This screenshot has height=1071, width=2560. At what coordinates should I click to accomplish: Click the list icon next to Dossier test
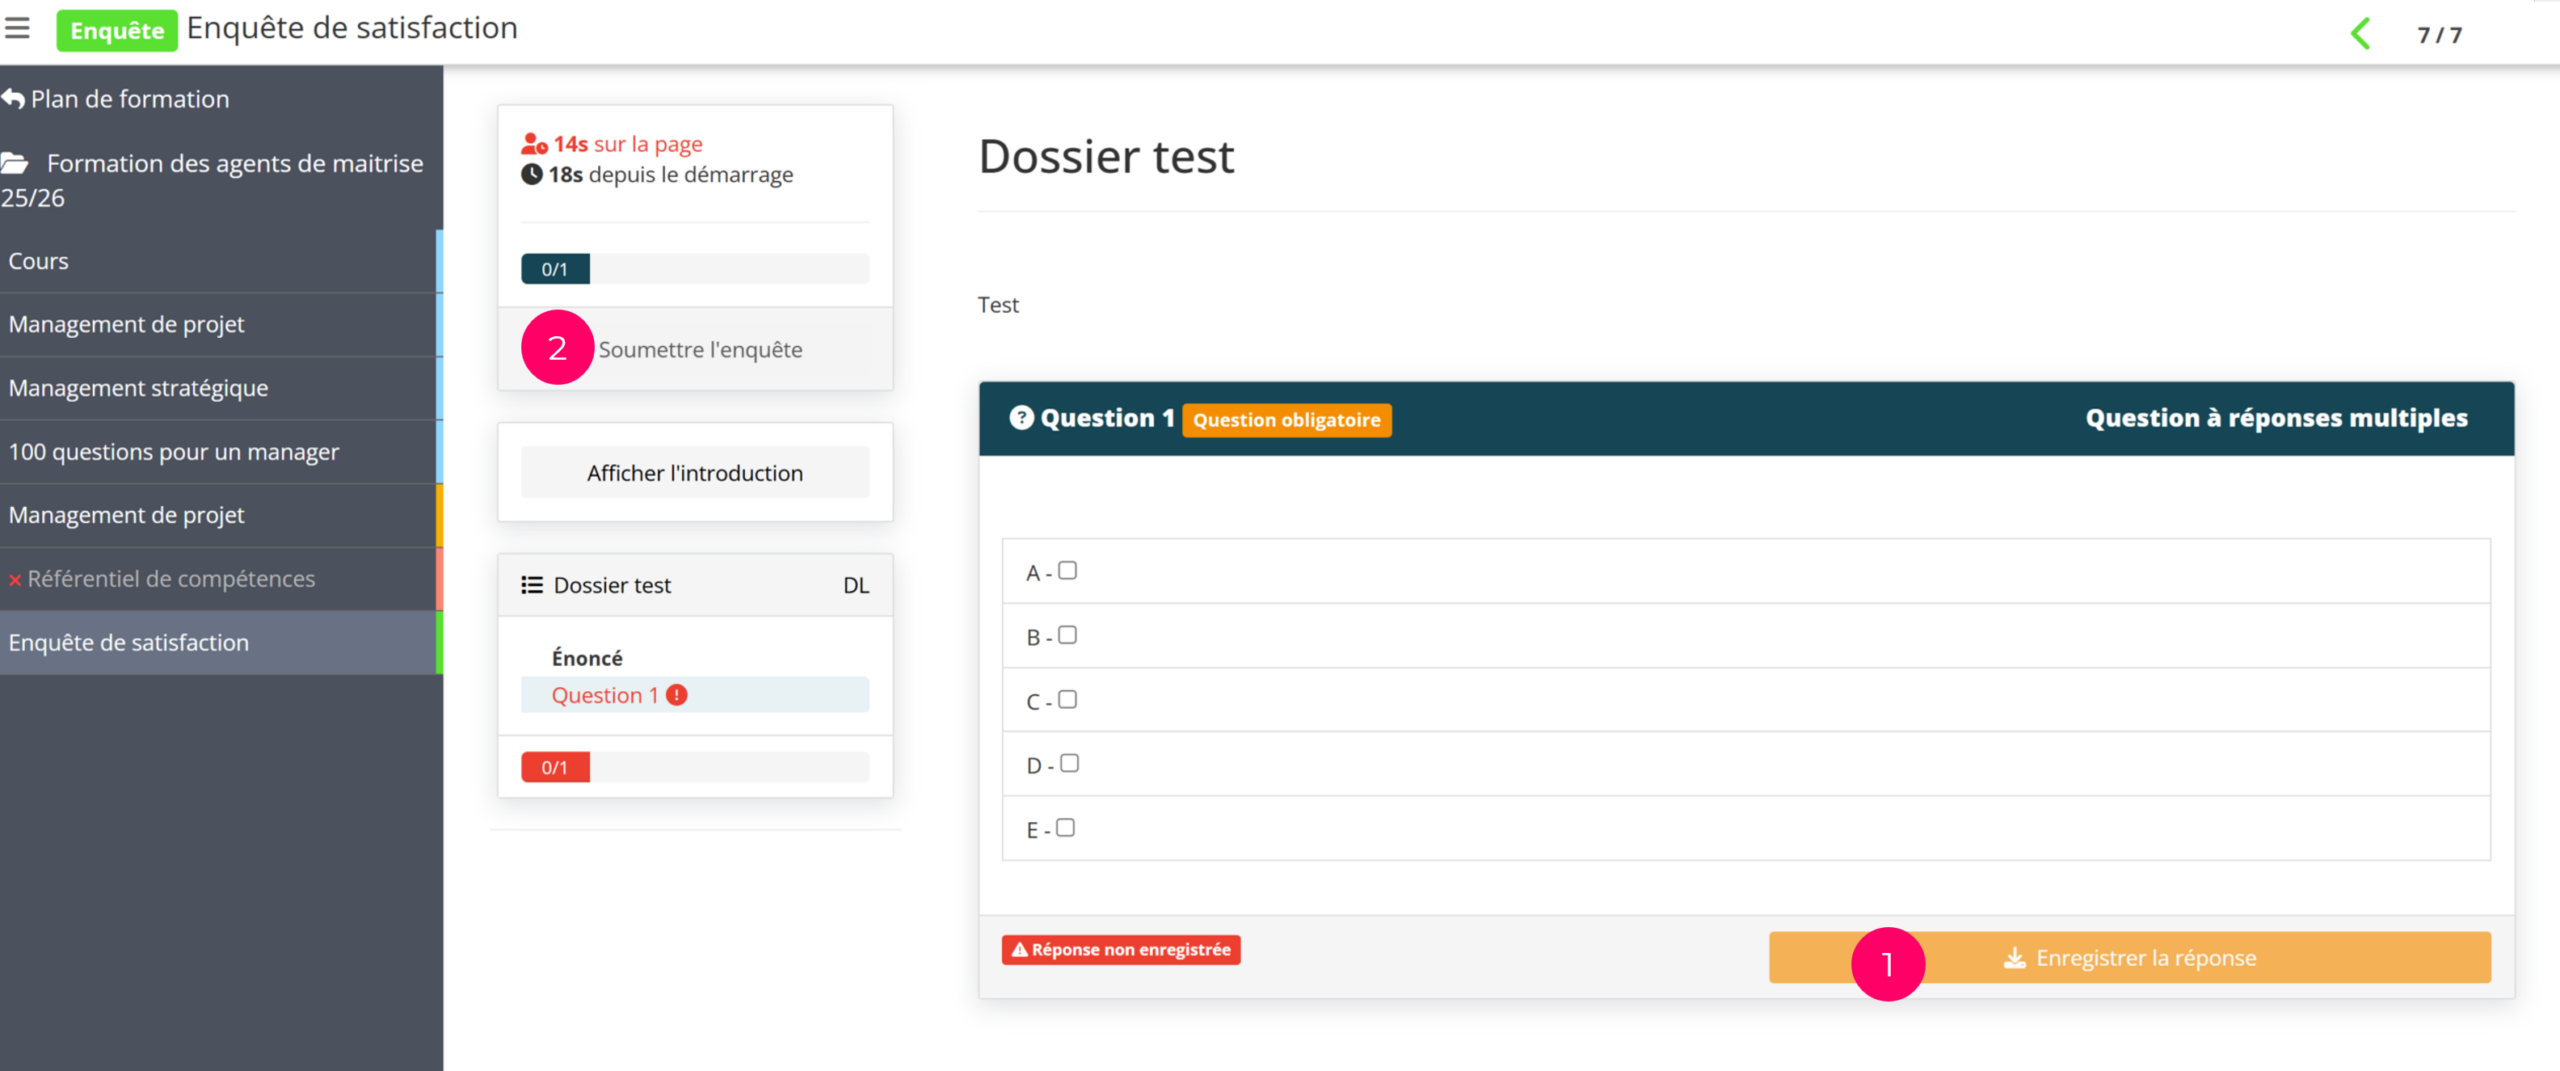tap(532, 585)
